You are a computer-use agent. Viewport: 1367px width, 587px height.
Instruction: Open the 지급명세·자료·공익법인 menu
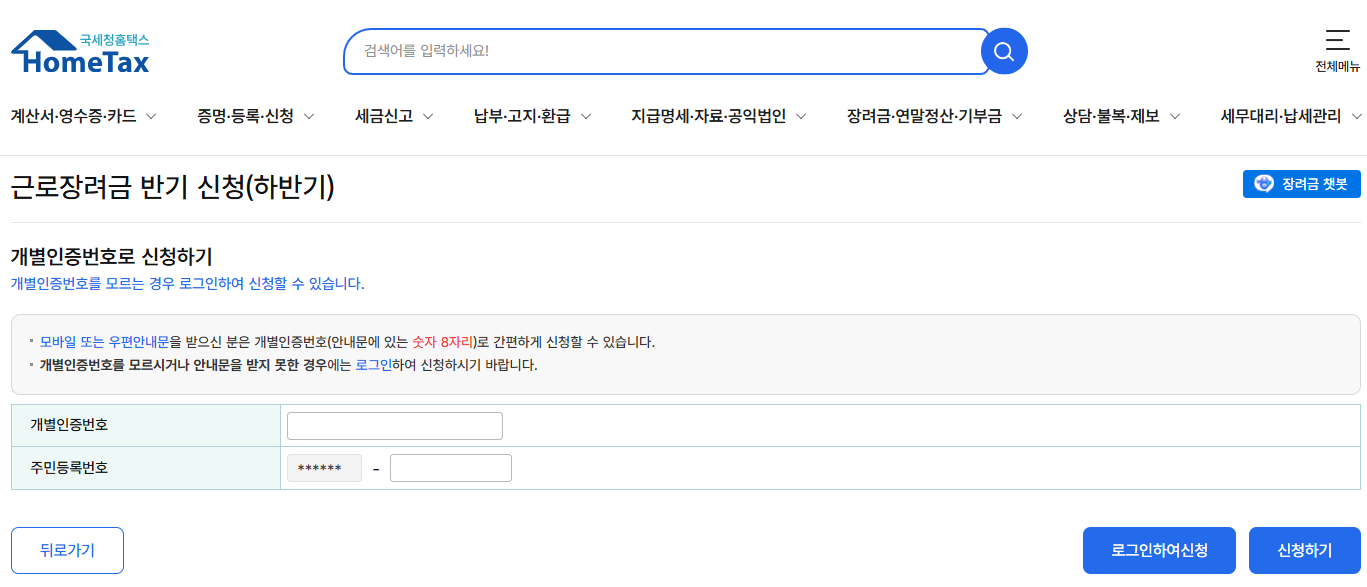tap(708, 116)
